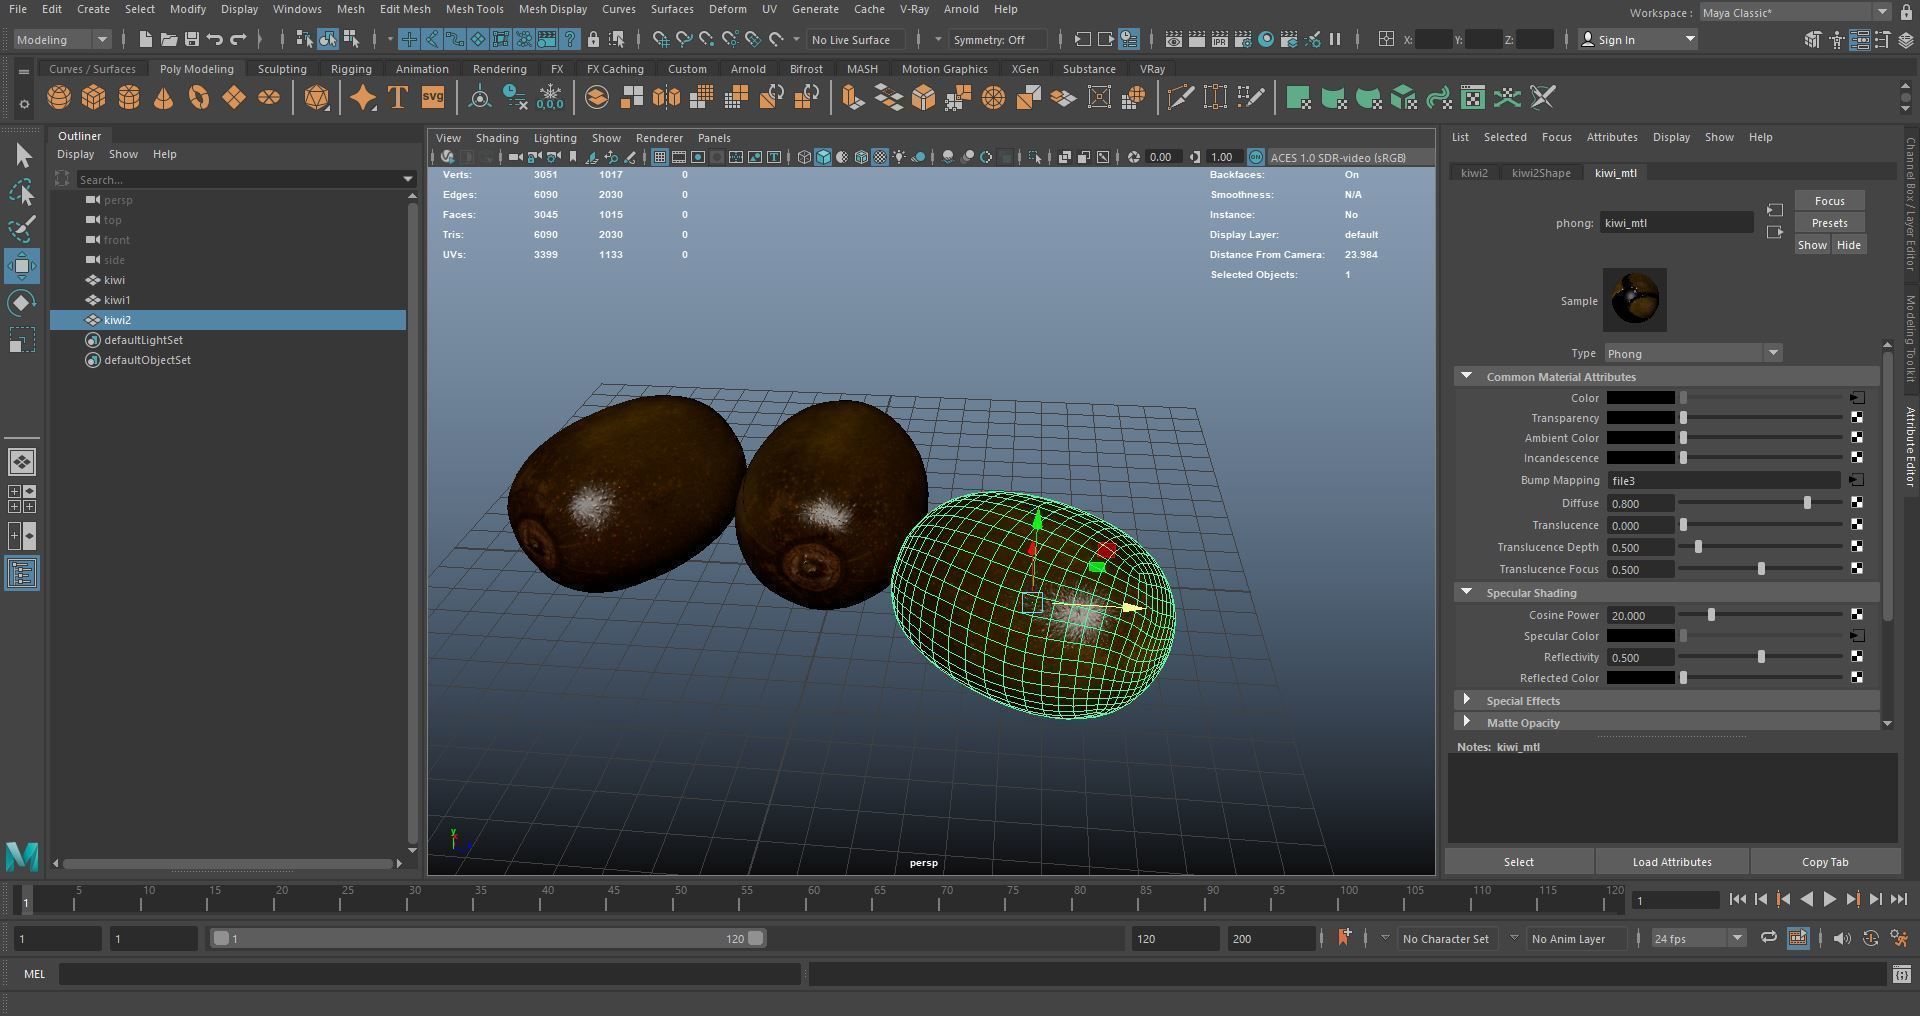
Task: Open the Workspace Maya Classic dropdown
Action: (1794, 13)
